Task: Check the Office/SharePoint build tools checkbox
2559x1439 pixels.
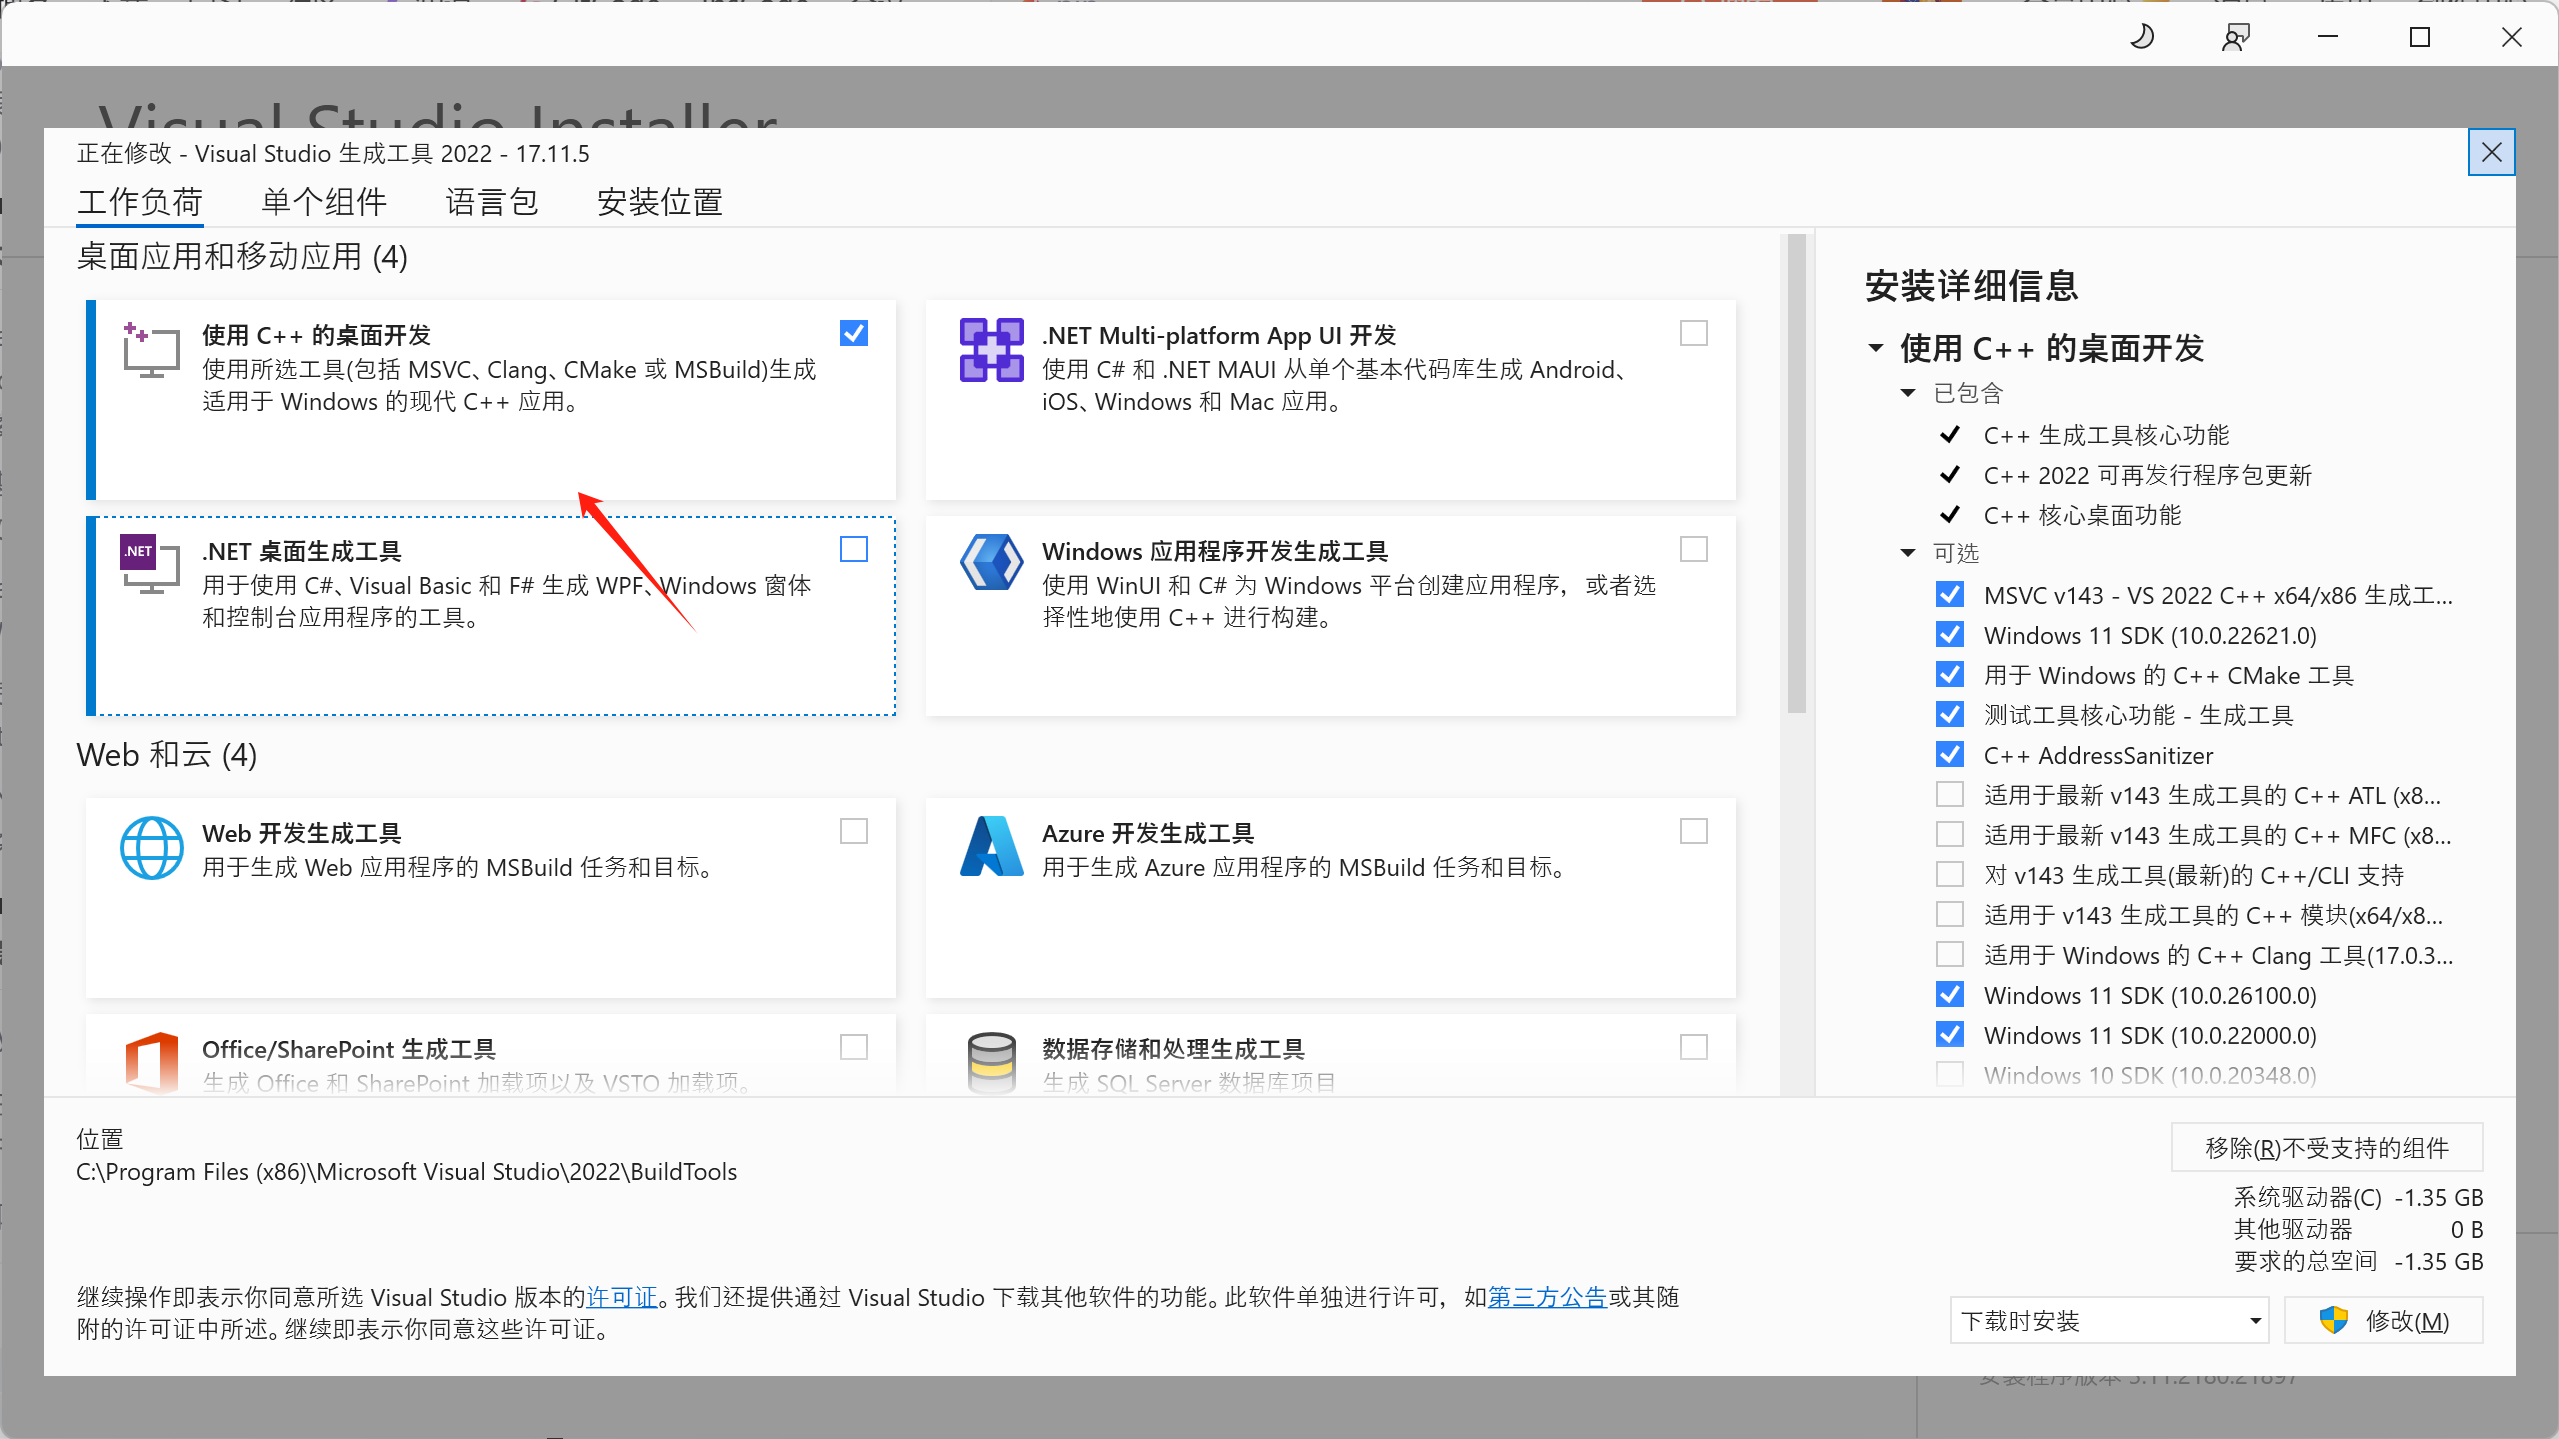Action: point(854,1047)
